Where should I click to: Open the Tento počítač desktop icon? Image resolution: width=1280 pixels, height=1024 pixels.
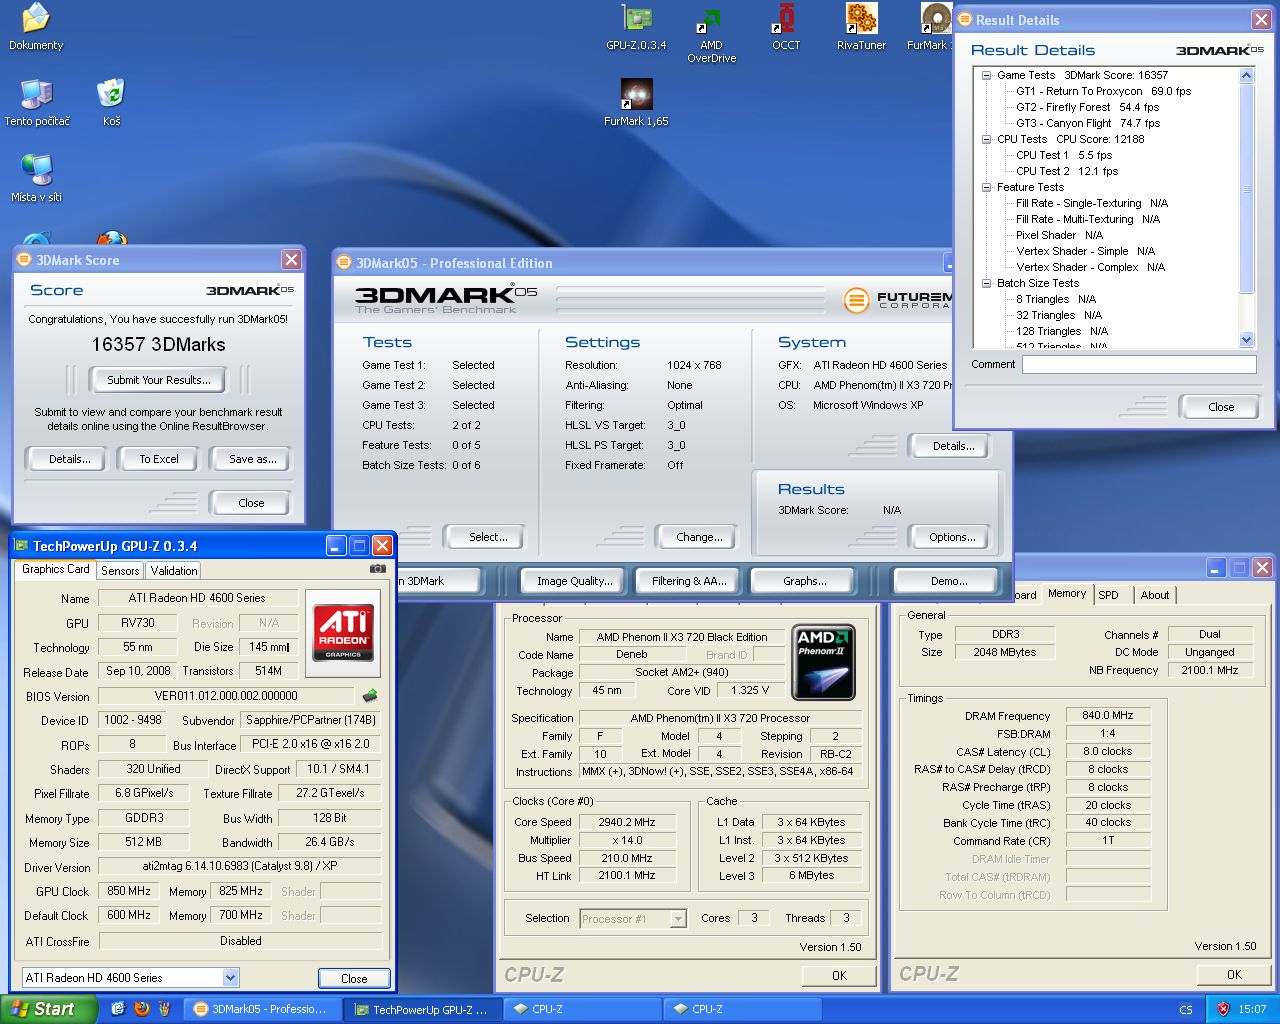pos(37,103)
